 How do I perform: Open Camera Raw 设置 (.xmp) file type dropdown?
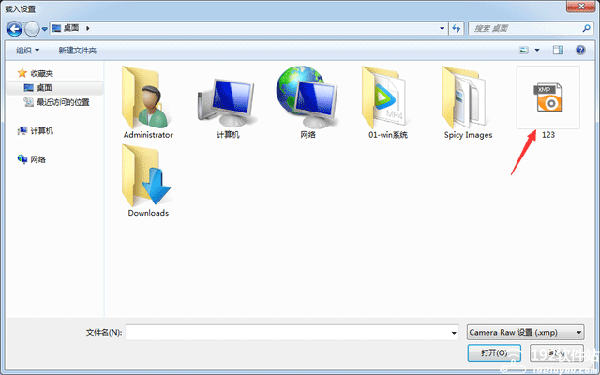click(x=525, y=332)
